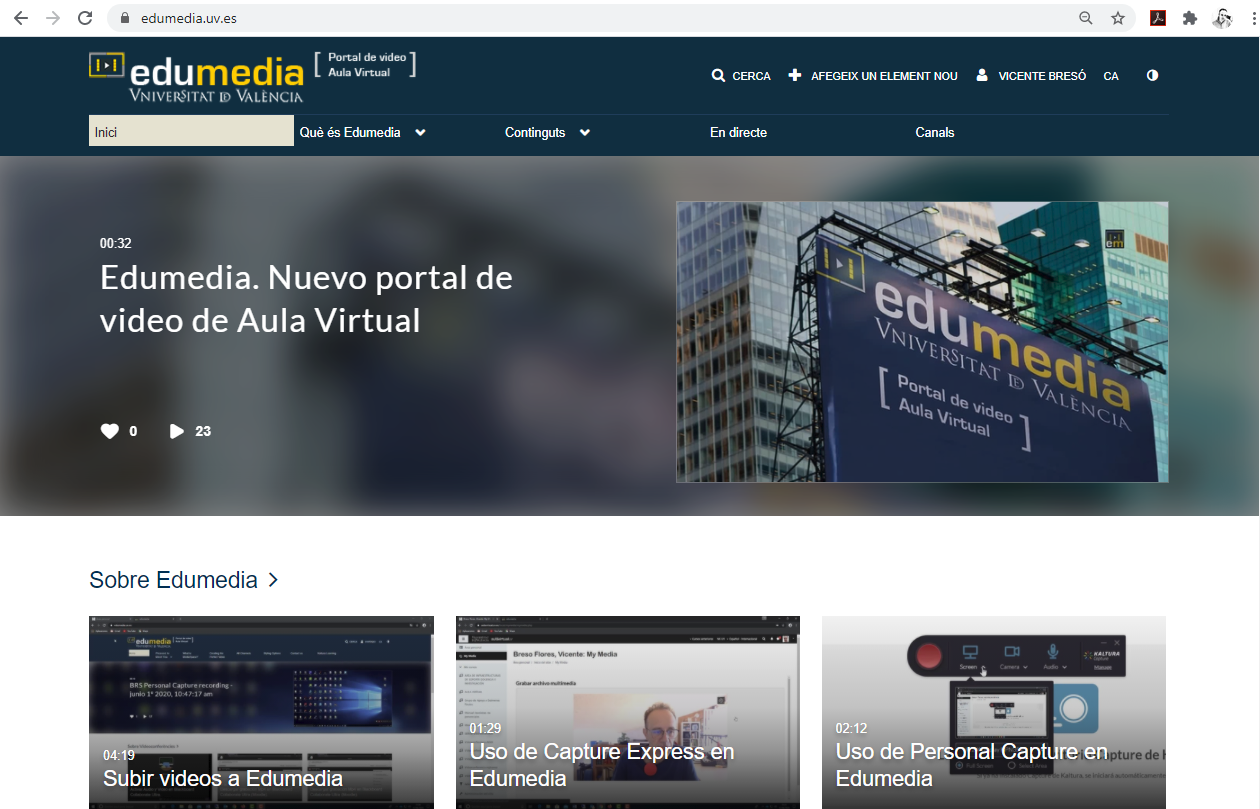Go to the Canals menu item
Image resolution: width=1260 pixels, height=809 pixels.
(x=935, y=132)
